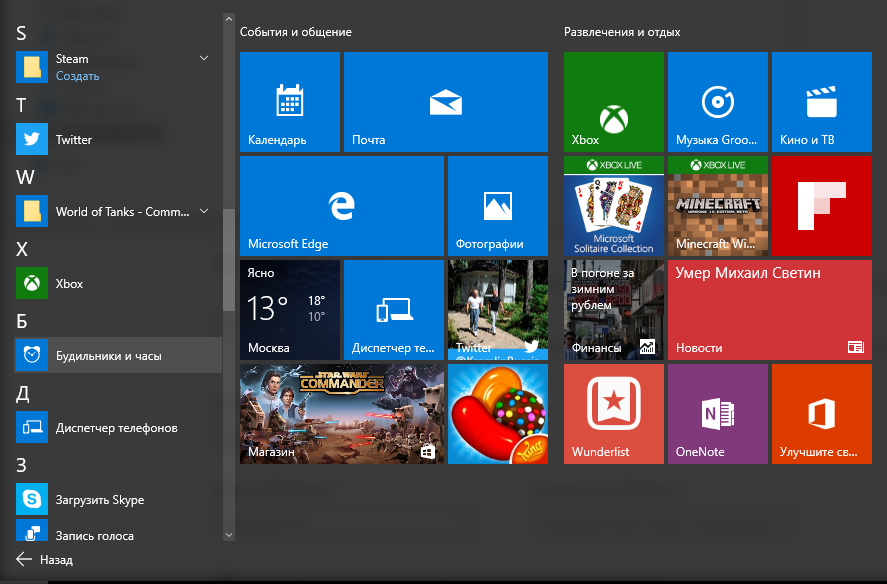Open the Кино и ТВ tile

[822, 102]
